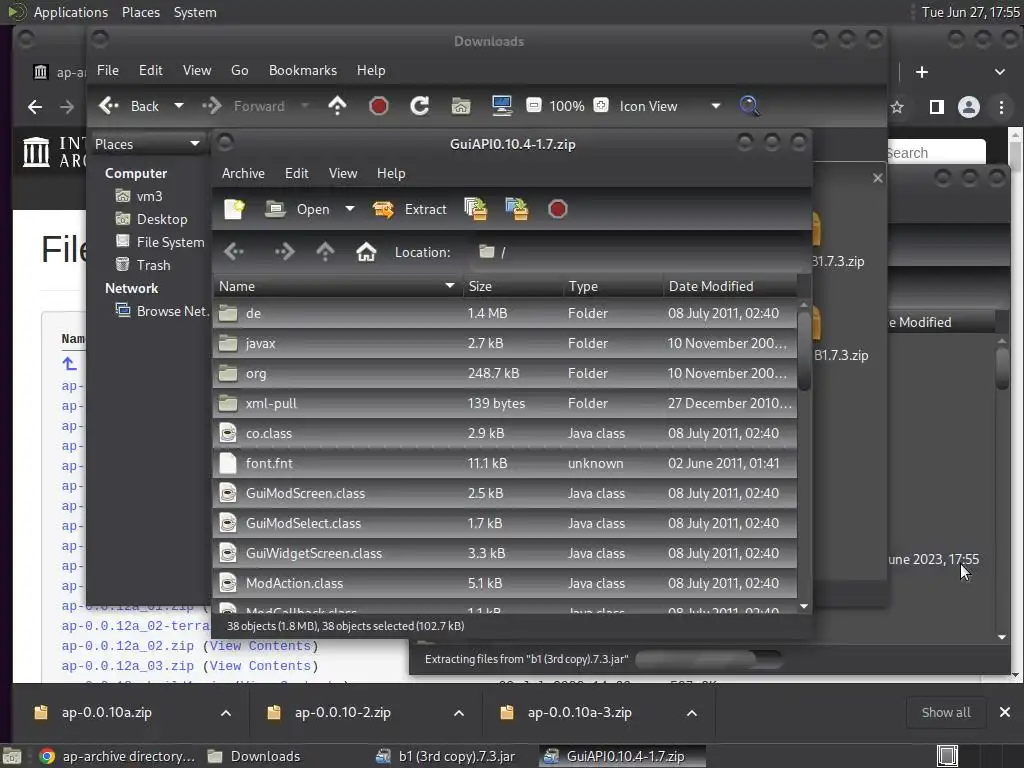Open the archive manager View menu

tap(343, 174)
